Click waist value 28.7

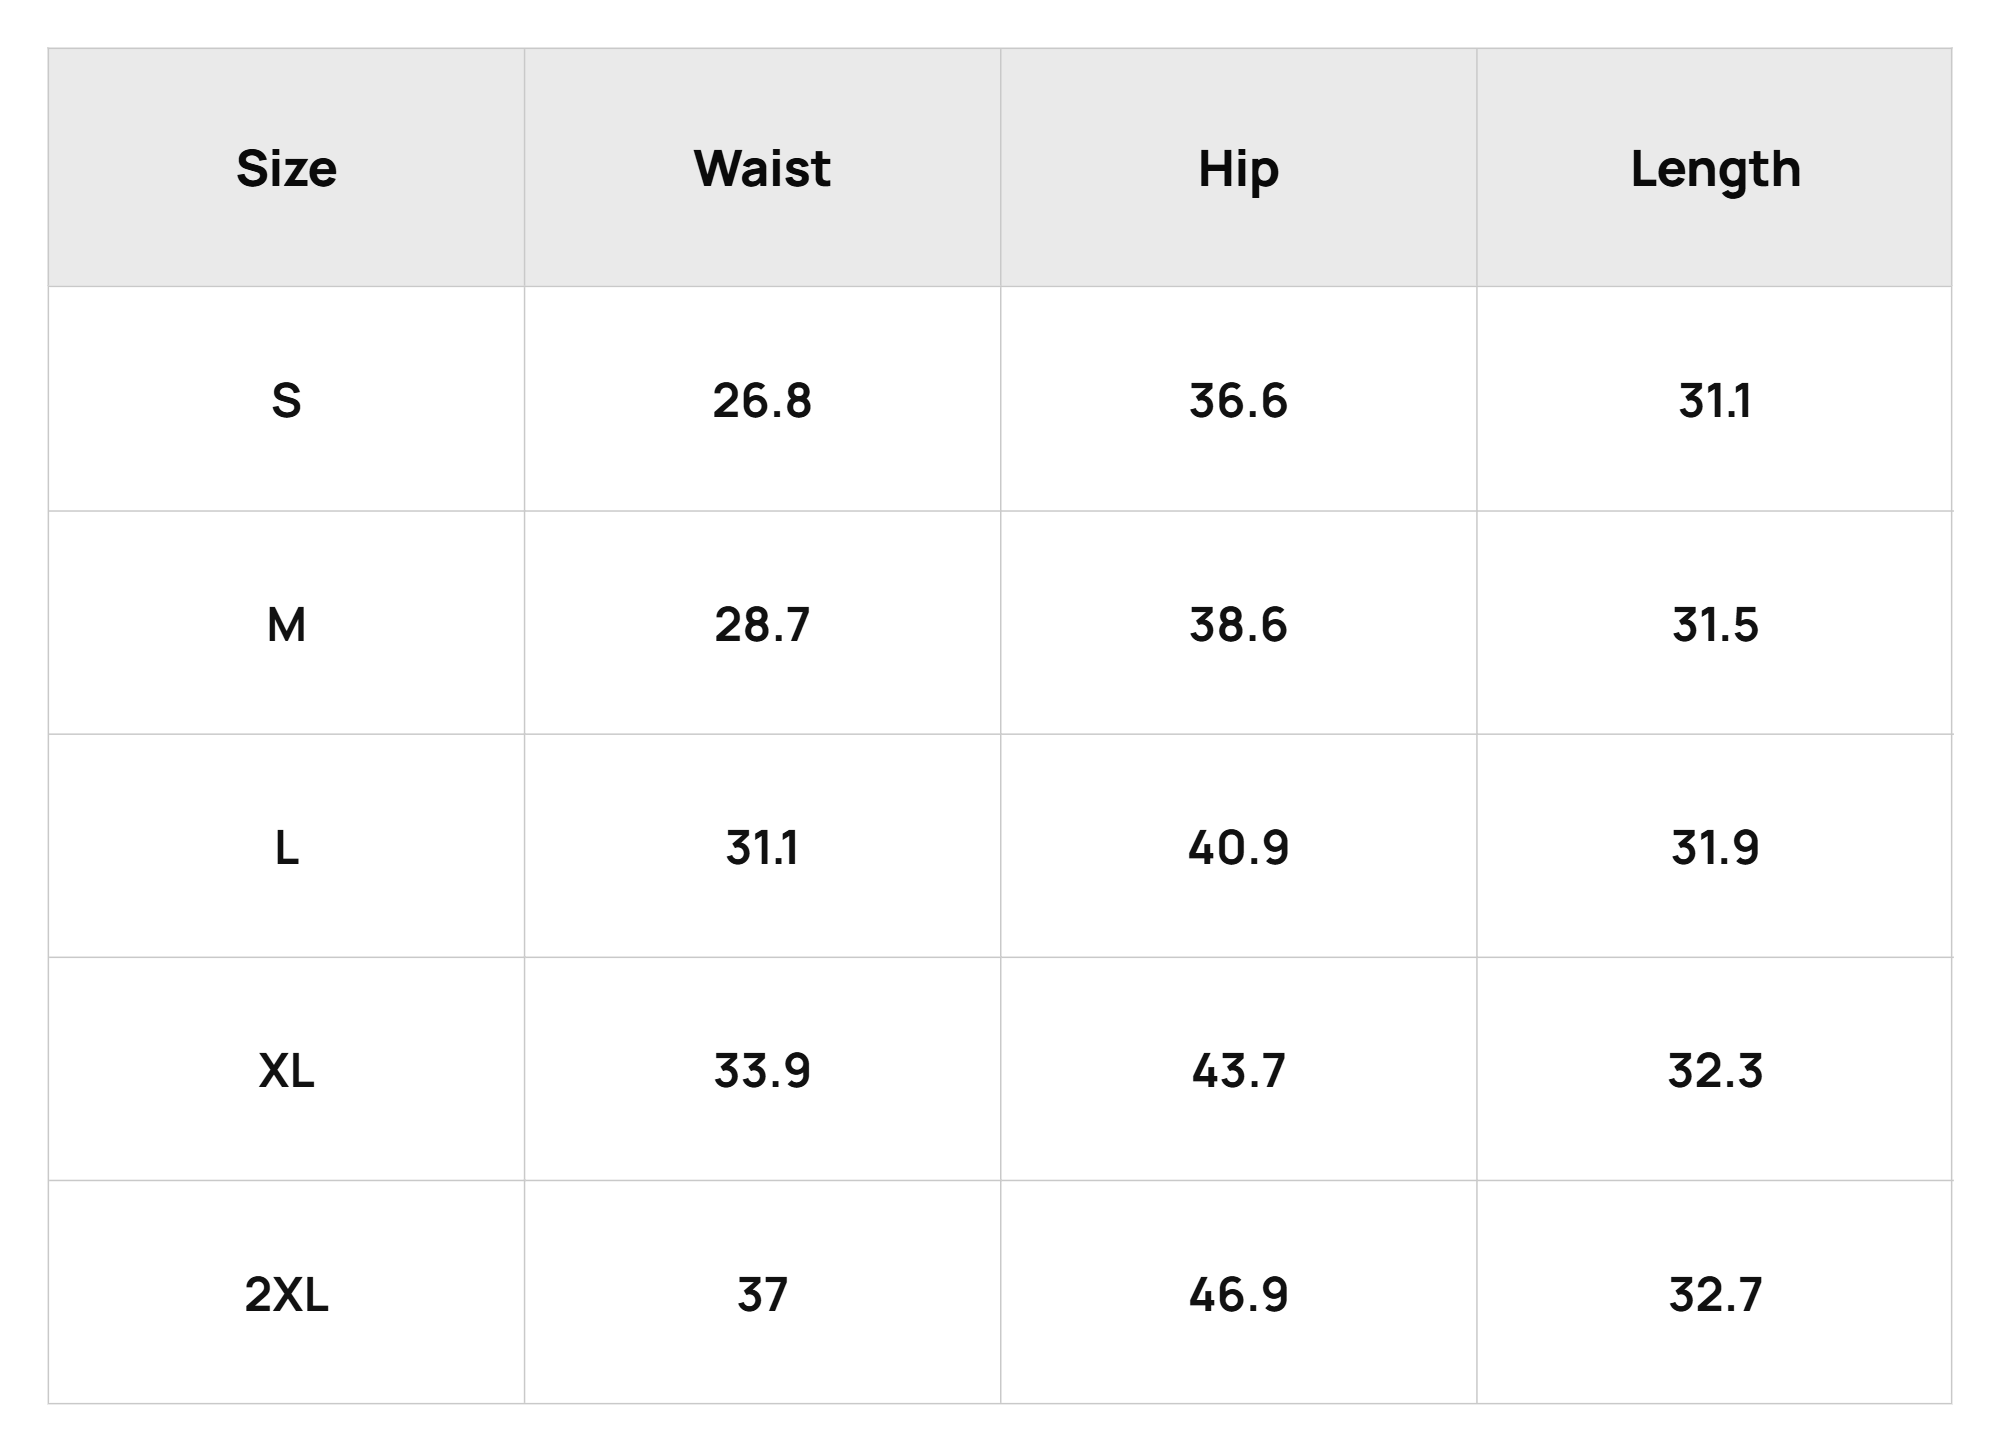coord(762,624)
